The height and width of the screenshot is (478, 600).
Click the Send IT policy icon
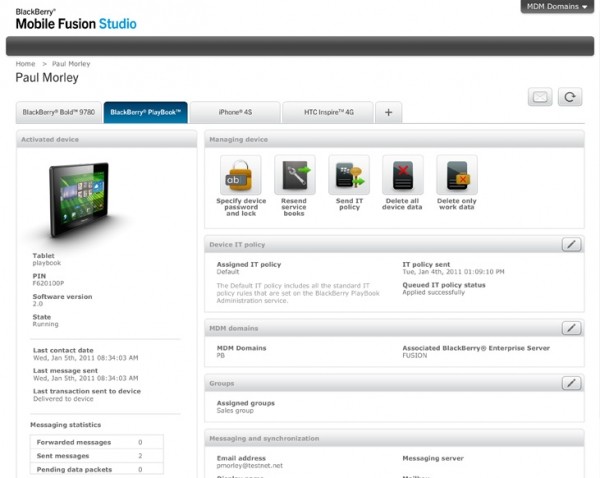pos(348,175)
